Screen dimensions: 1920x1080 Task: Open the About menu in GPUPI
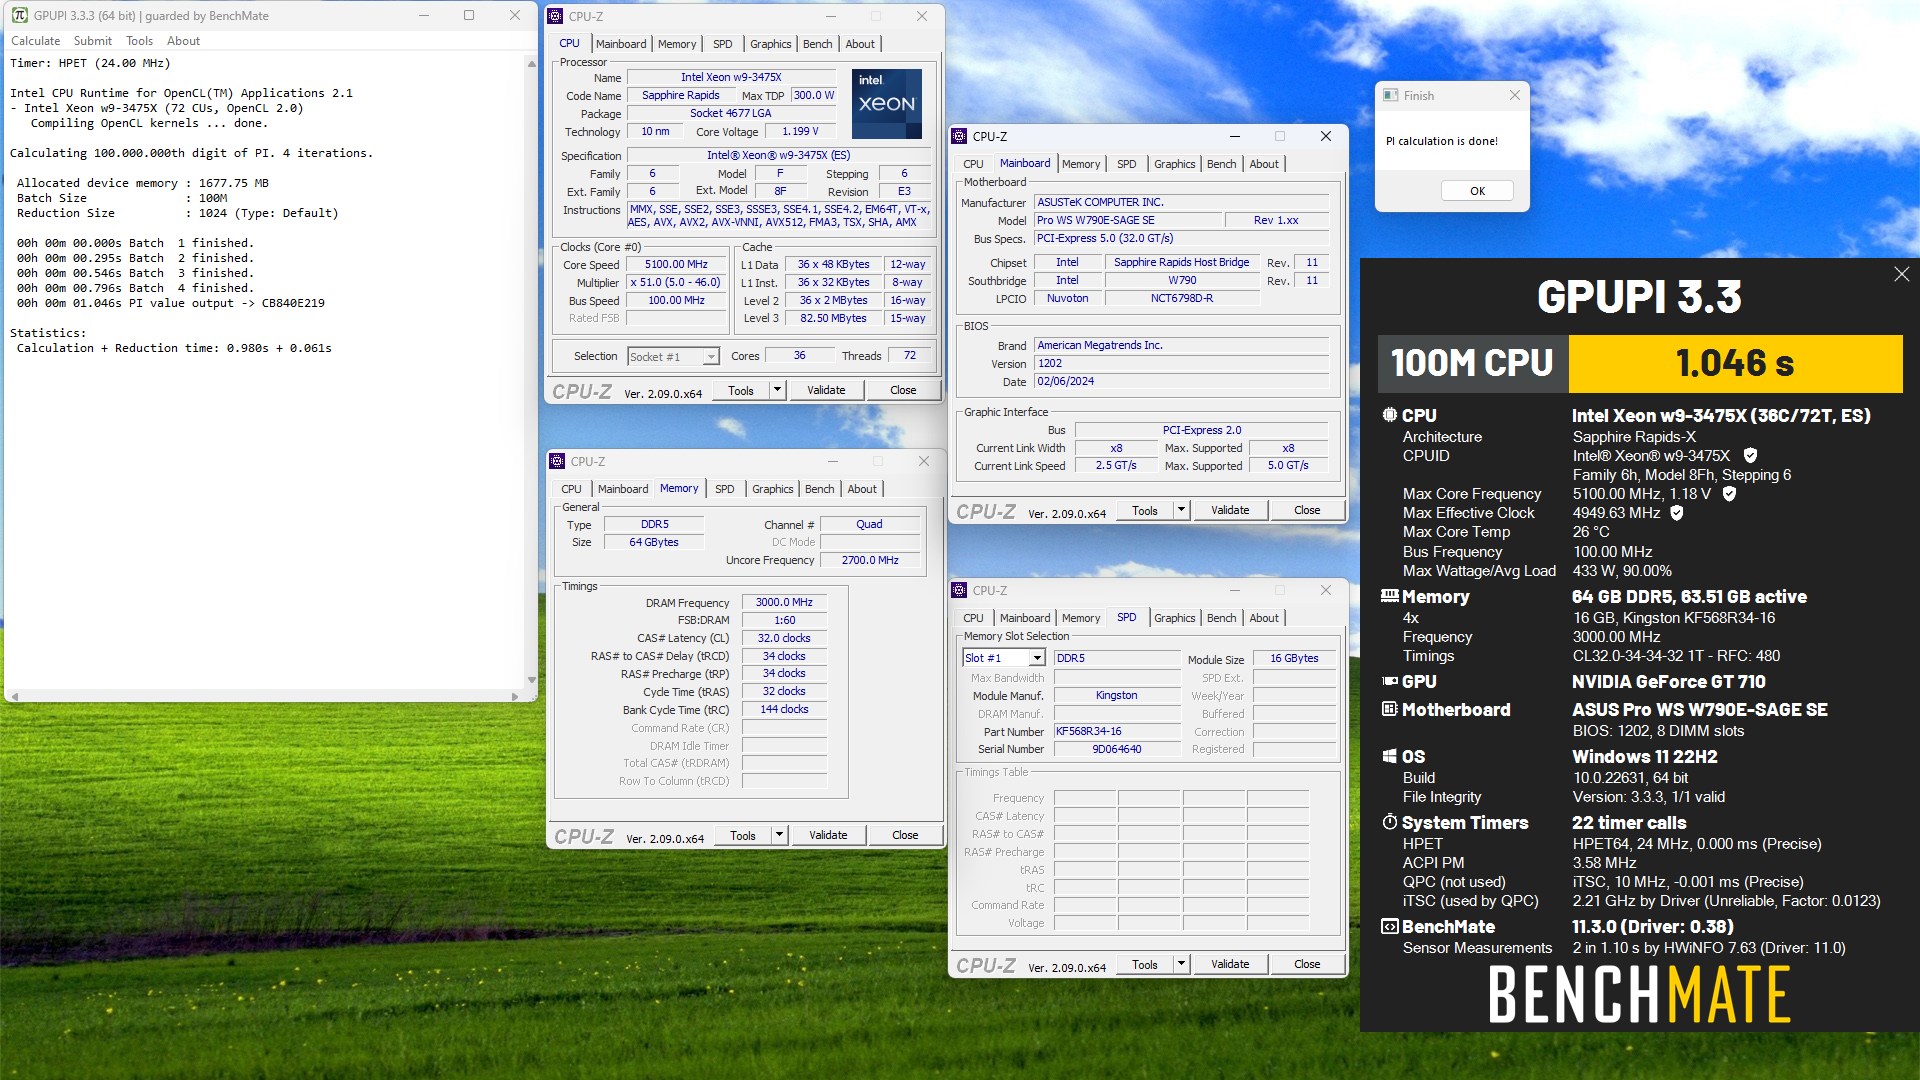click(183, 41)
